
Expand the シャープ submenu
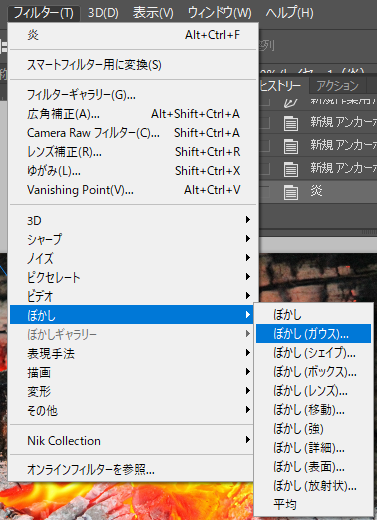click(x=133, y=239)
